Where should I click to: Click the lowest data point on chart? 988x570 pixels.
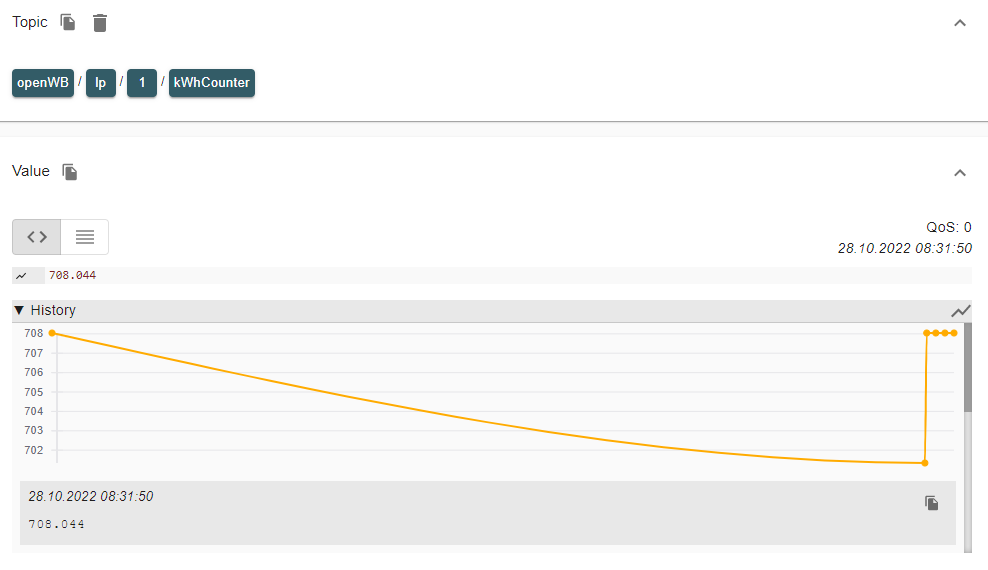coord(924,463)
